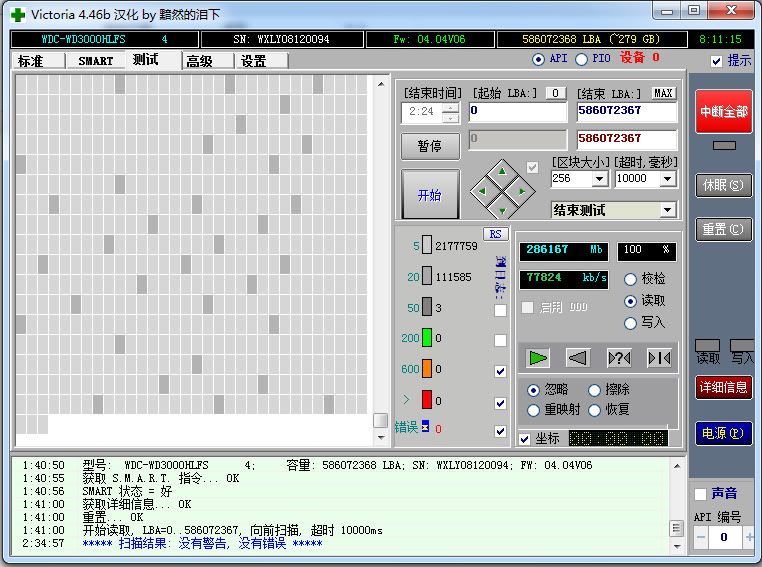
Task: Open the 高级 tab
Action: [x=199, y=60]
